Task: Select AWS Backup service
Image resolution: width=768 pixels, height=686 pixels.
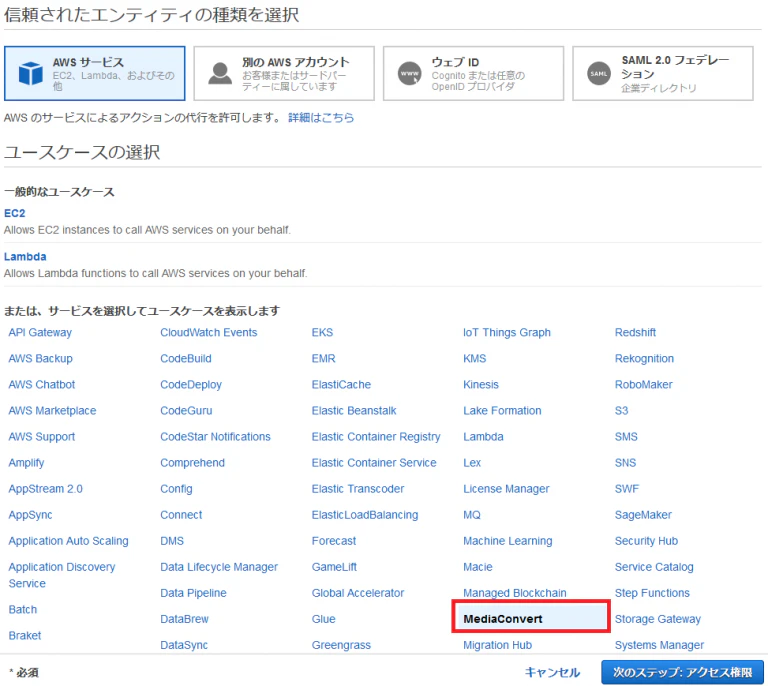Action: click(x=41, y=358)
